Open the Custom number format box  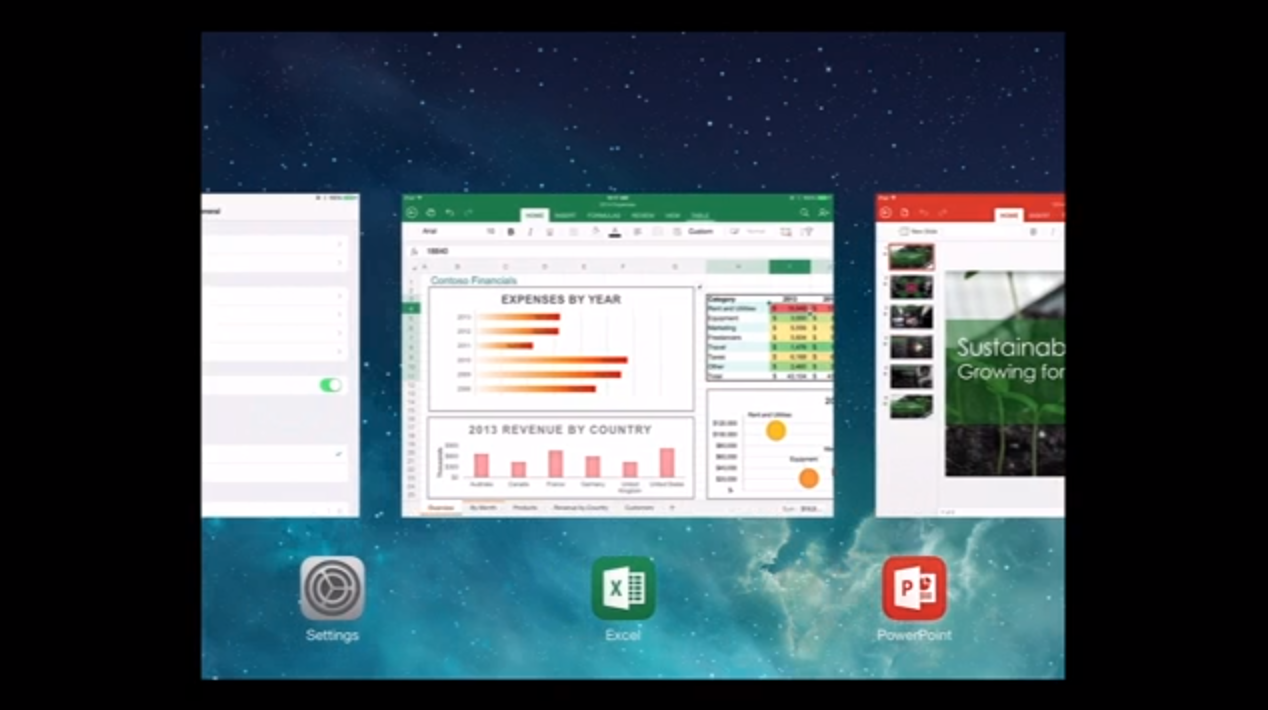point(701,232)
